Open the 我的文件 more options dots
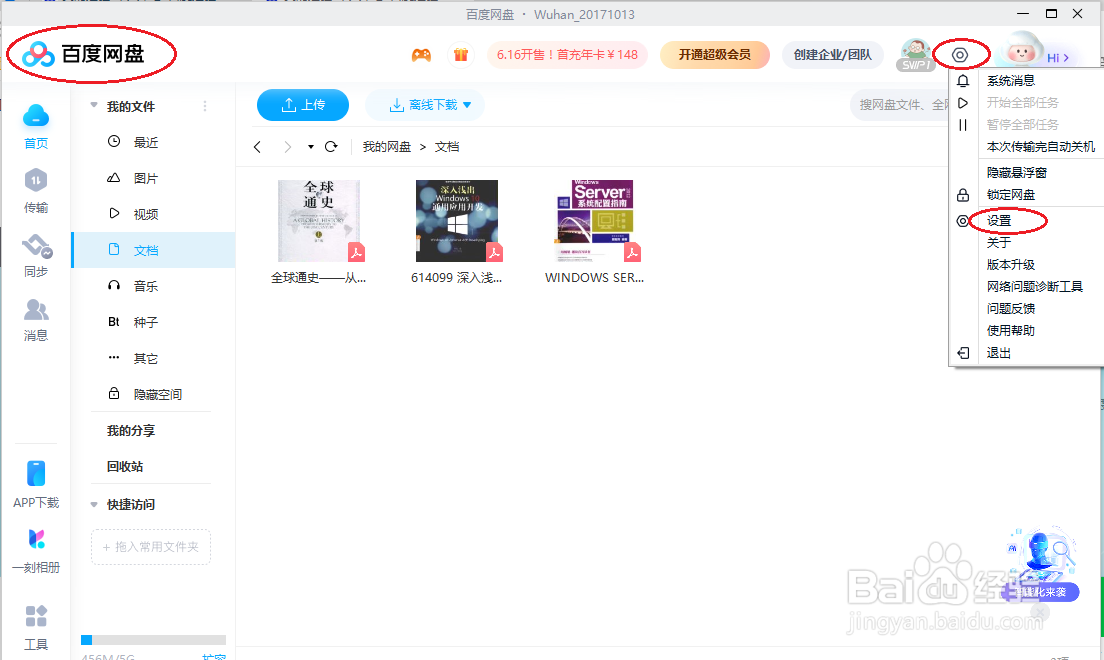Image resolution: width=1104 pixels, height=660 pixels. point(205,106)
